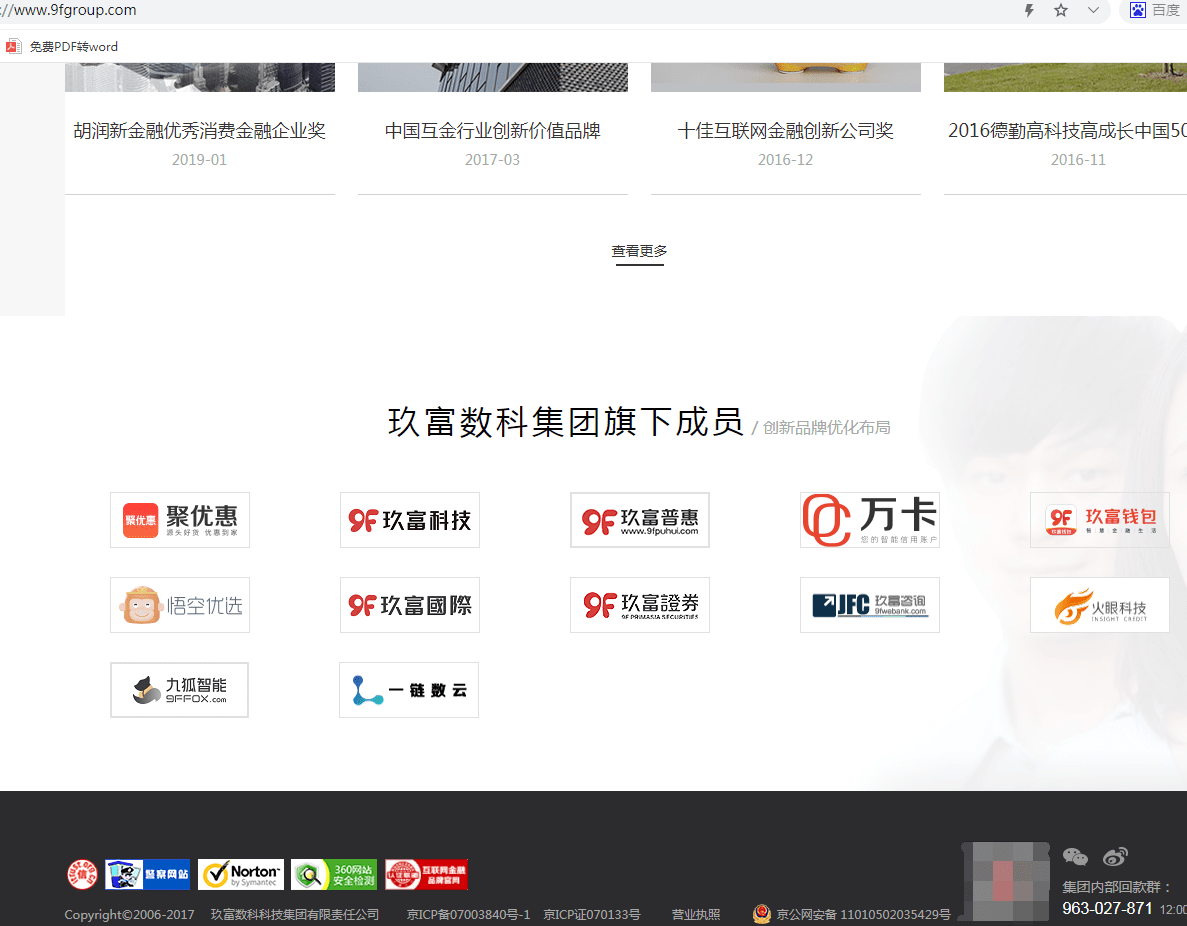Expand the address bar dropdown chevron
This screenshot has width=1187, height=926.
[x=1093, y=11]
